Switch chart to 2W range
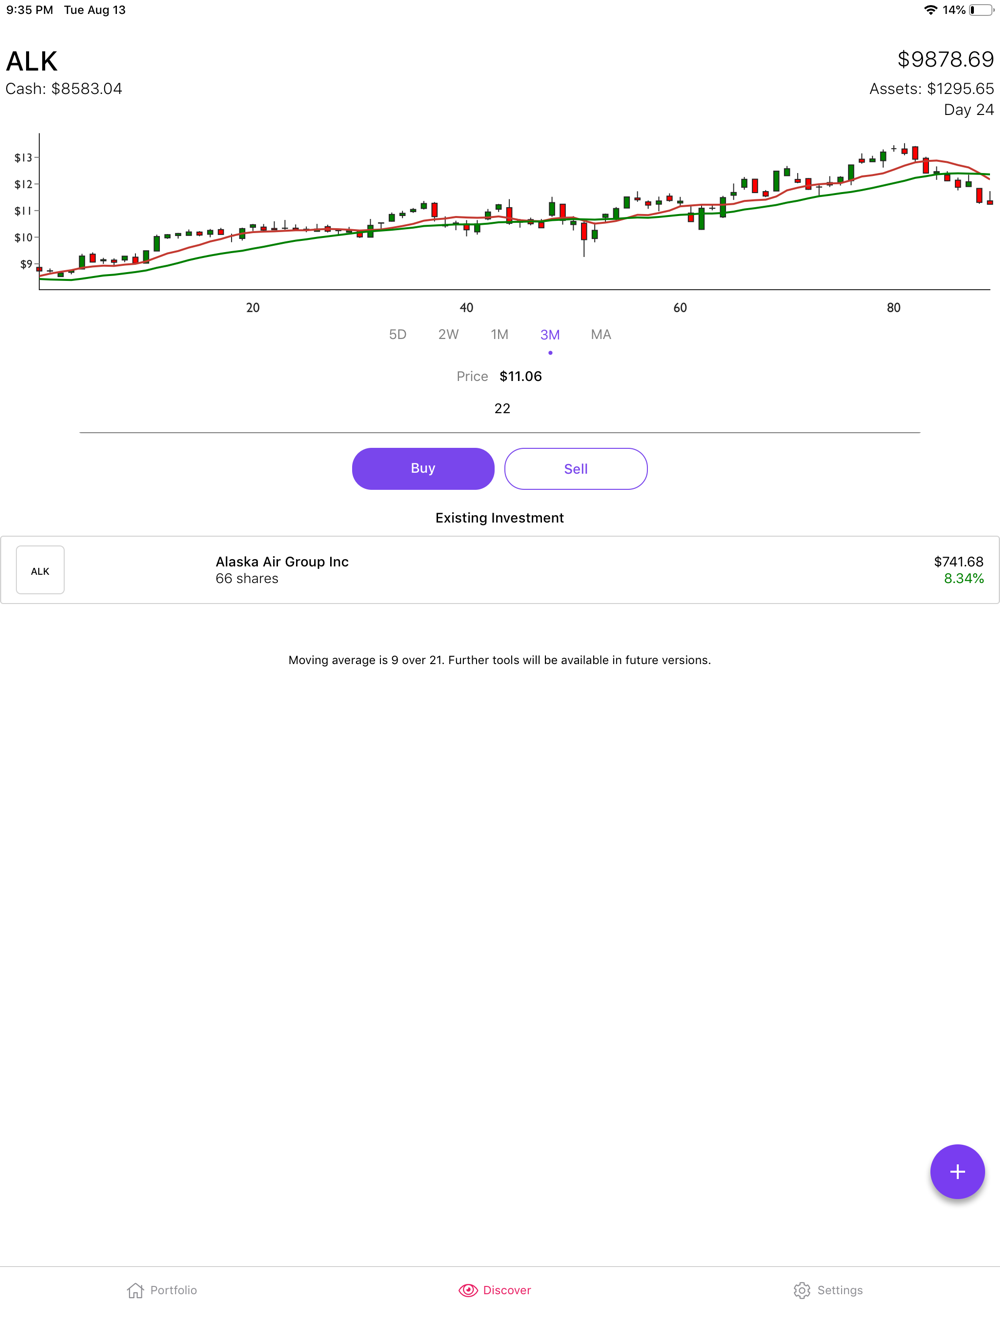1000x1334 pixels. point(448,335)
